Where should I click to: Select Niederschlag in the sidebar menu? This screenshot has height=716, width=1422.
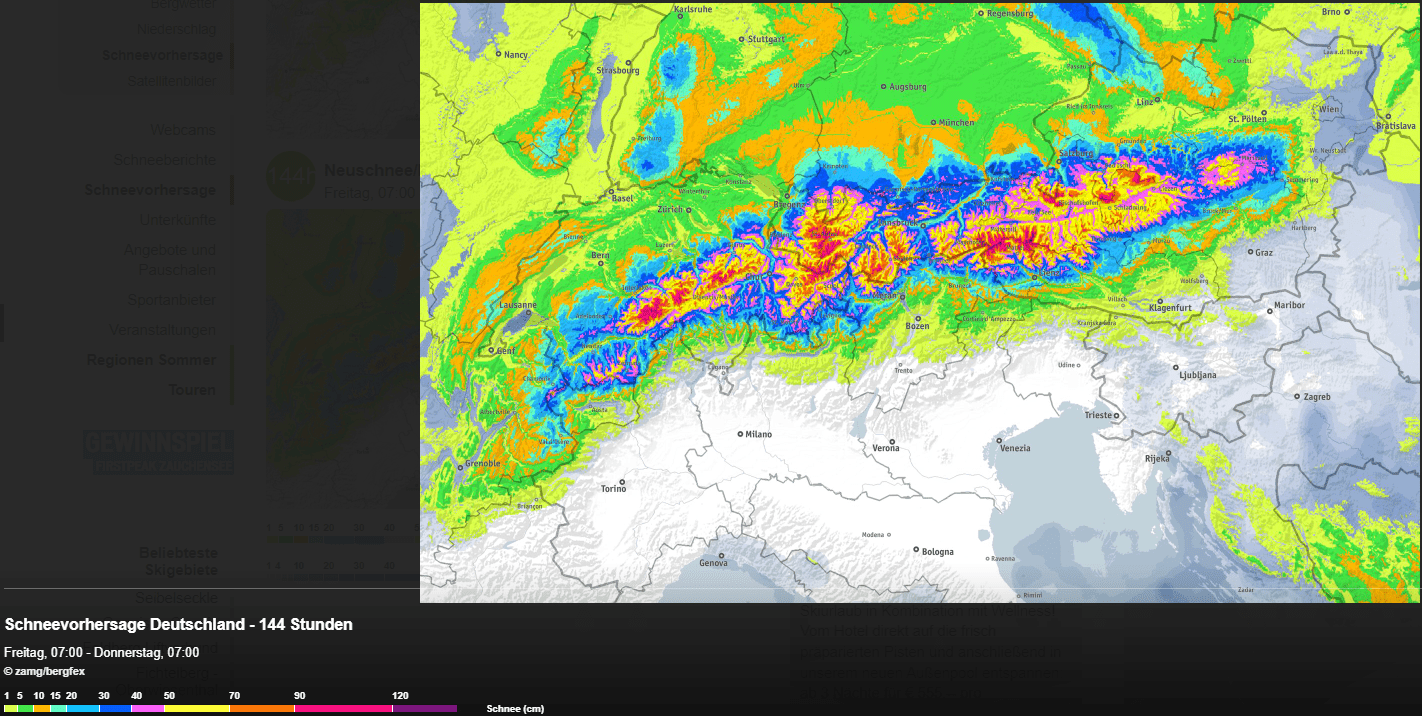pyautogui.click(x=176, y=29)
